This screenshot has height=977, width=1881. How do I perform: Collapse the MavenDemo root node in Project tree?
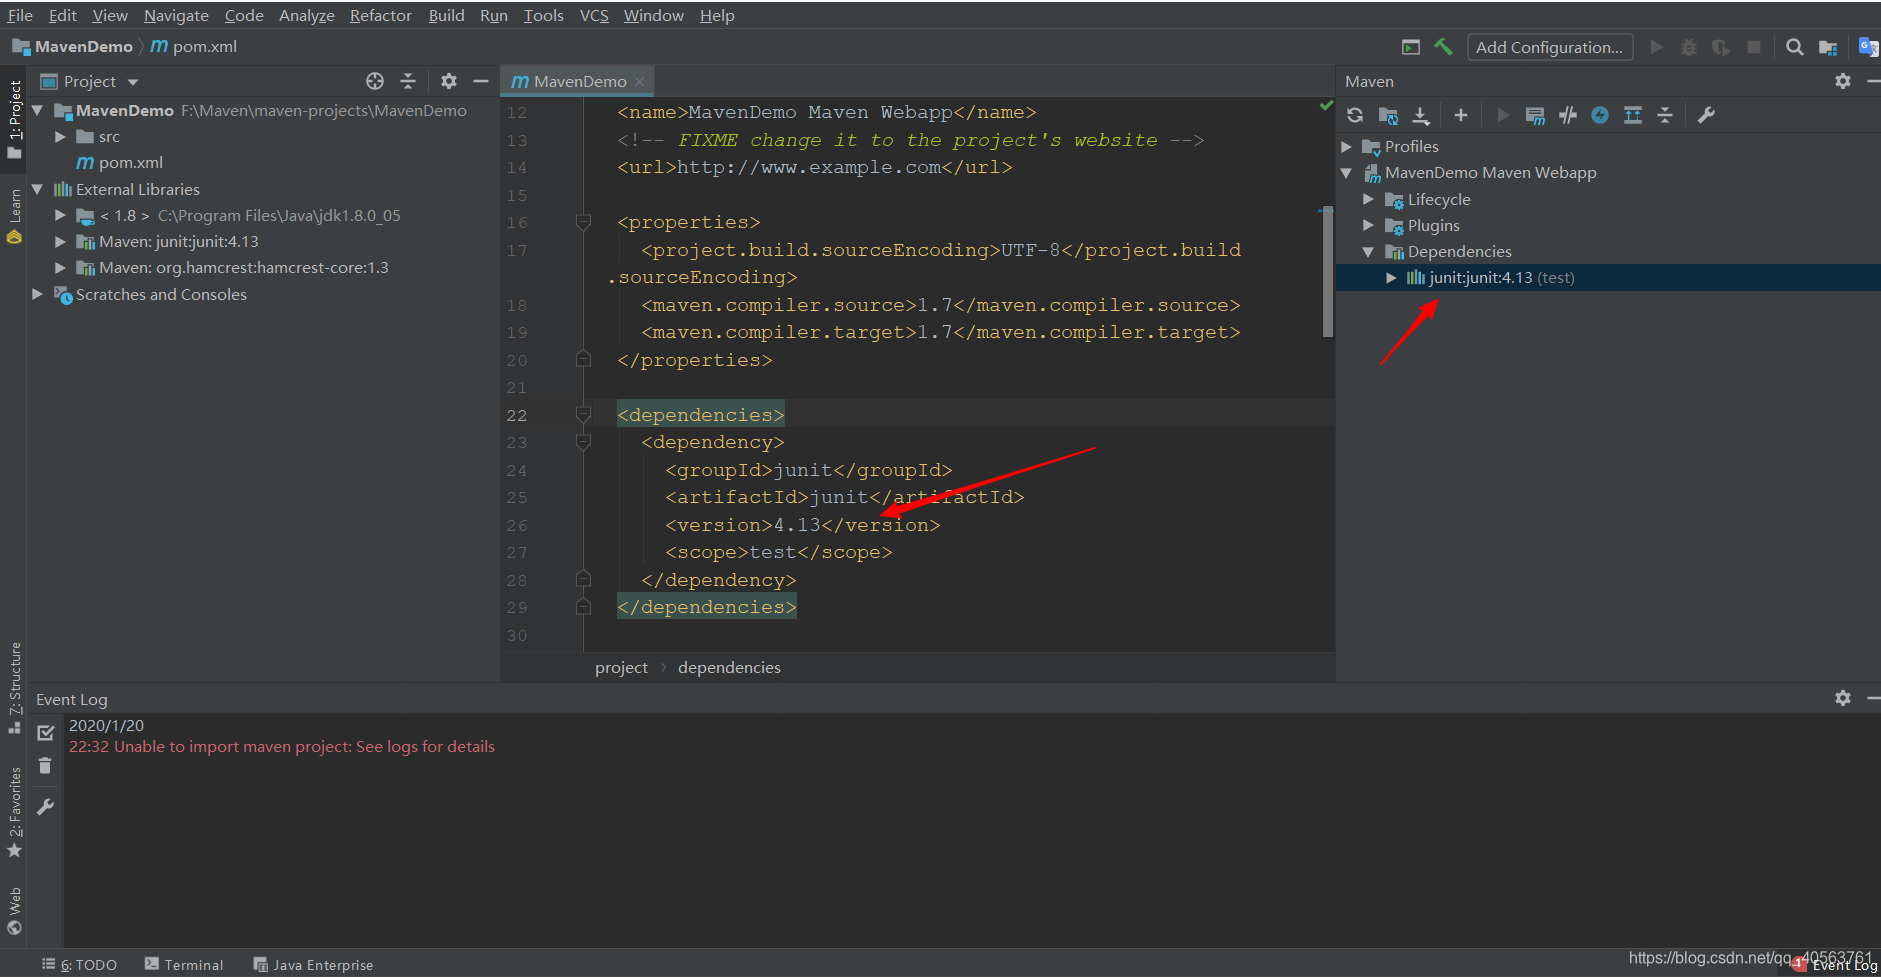point(37,111)
